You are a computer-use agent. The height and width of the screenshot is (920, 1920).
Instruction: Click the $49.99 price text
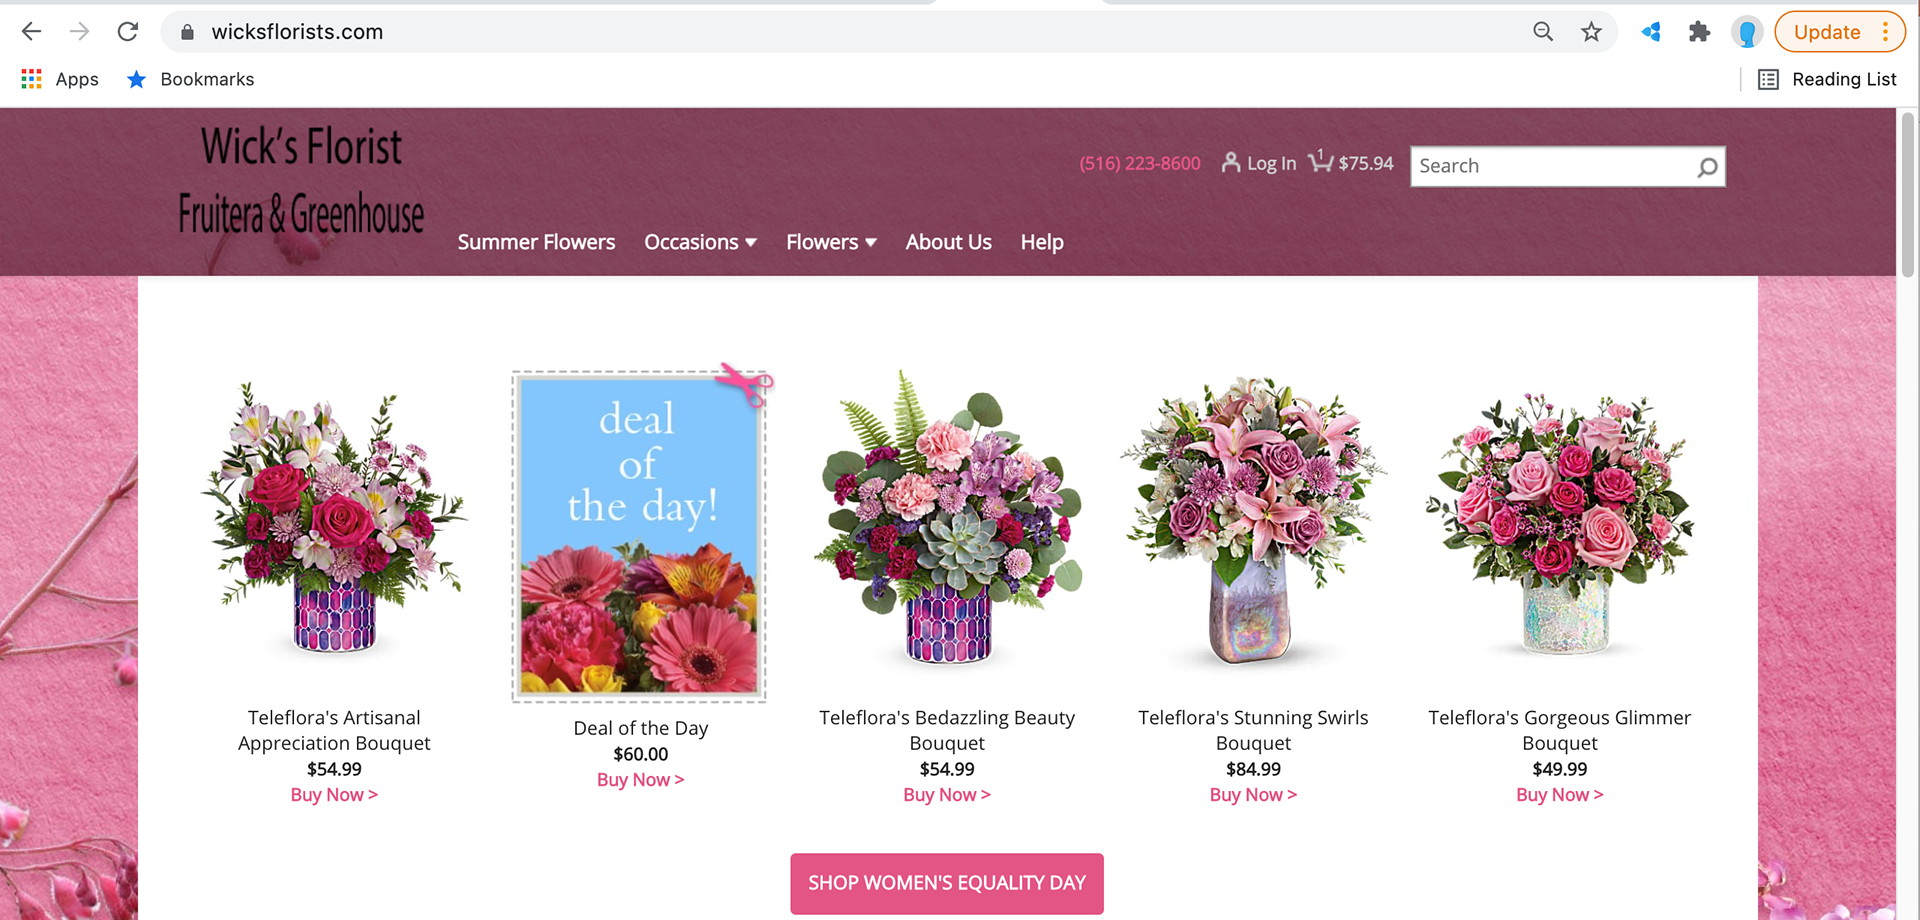[x=1560, y=769]
